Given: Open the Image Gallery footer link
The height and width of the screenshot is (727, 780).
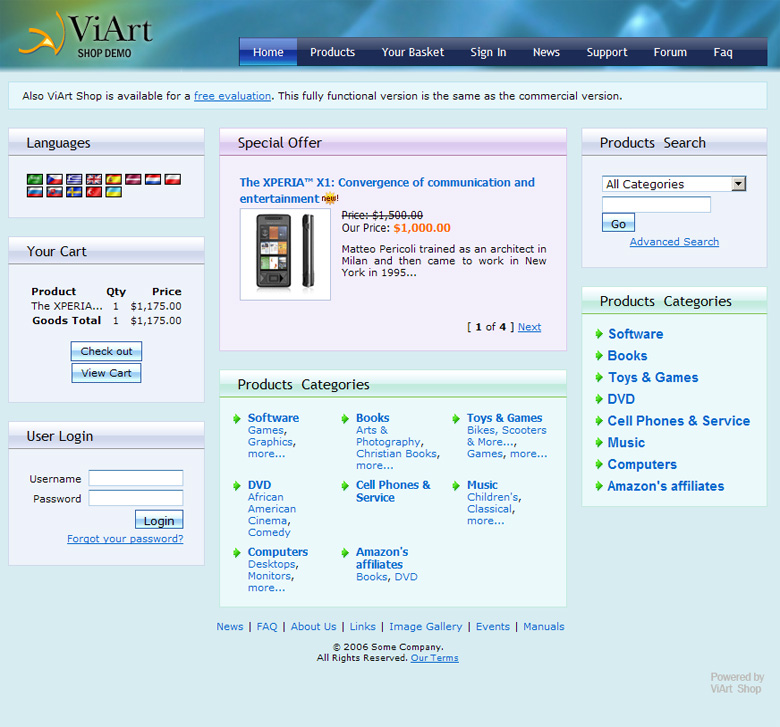Looking at the screenshot, I should point(426,626).
